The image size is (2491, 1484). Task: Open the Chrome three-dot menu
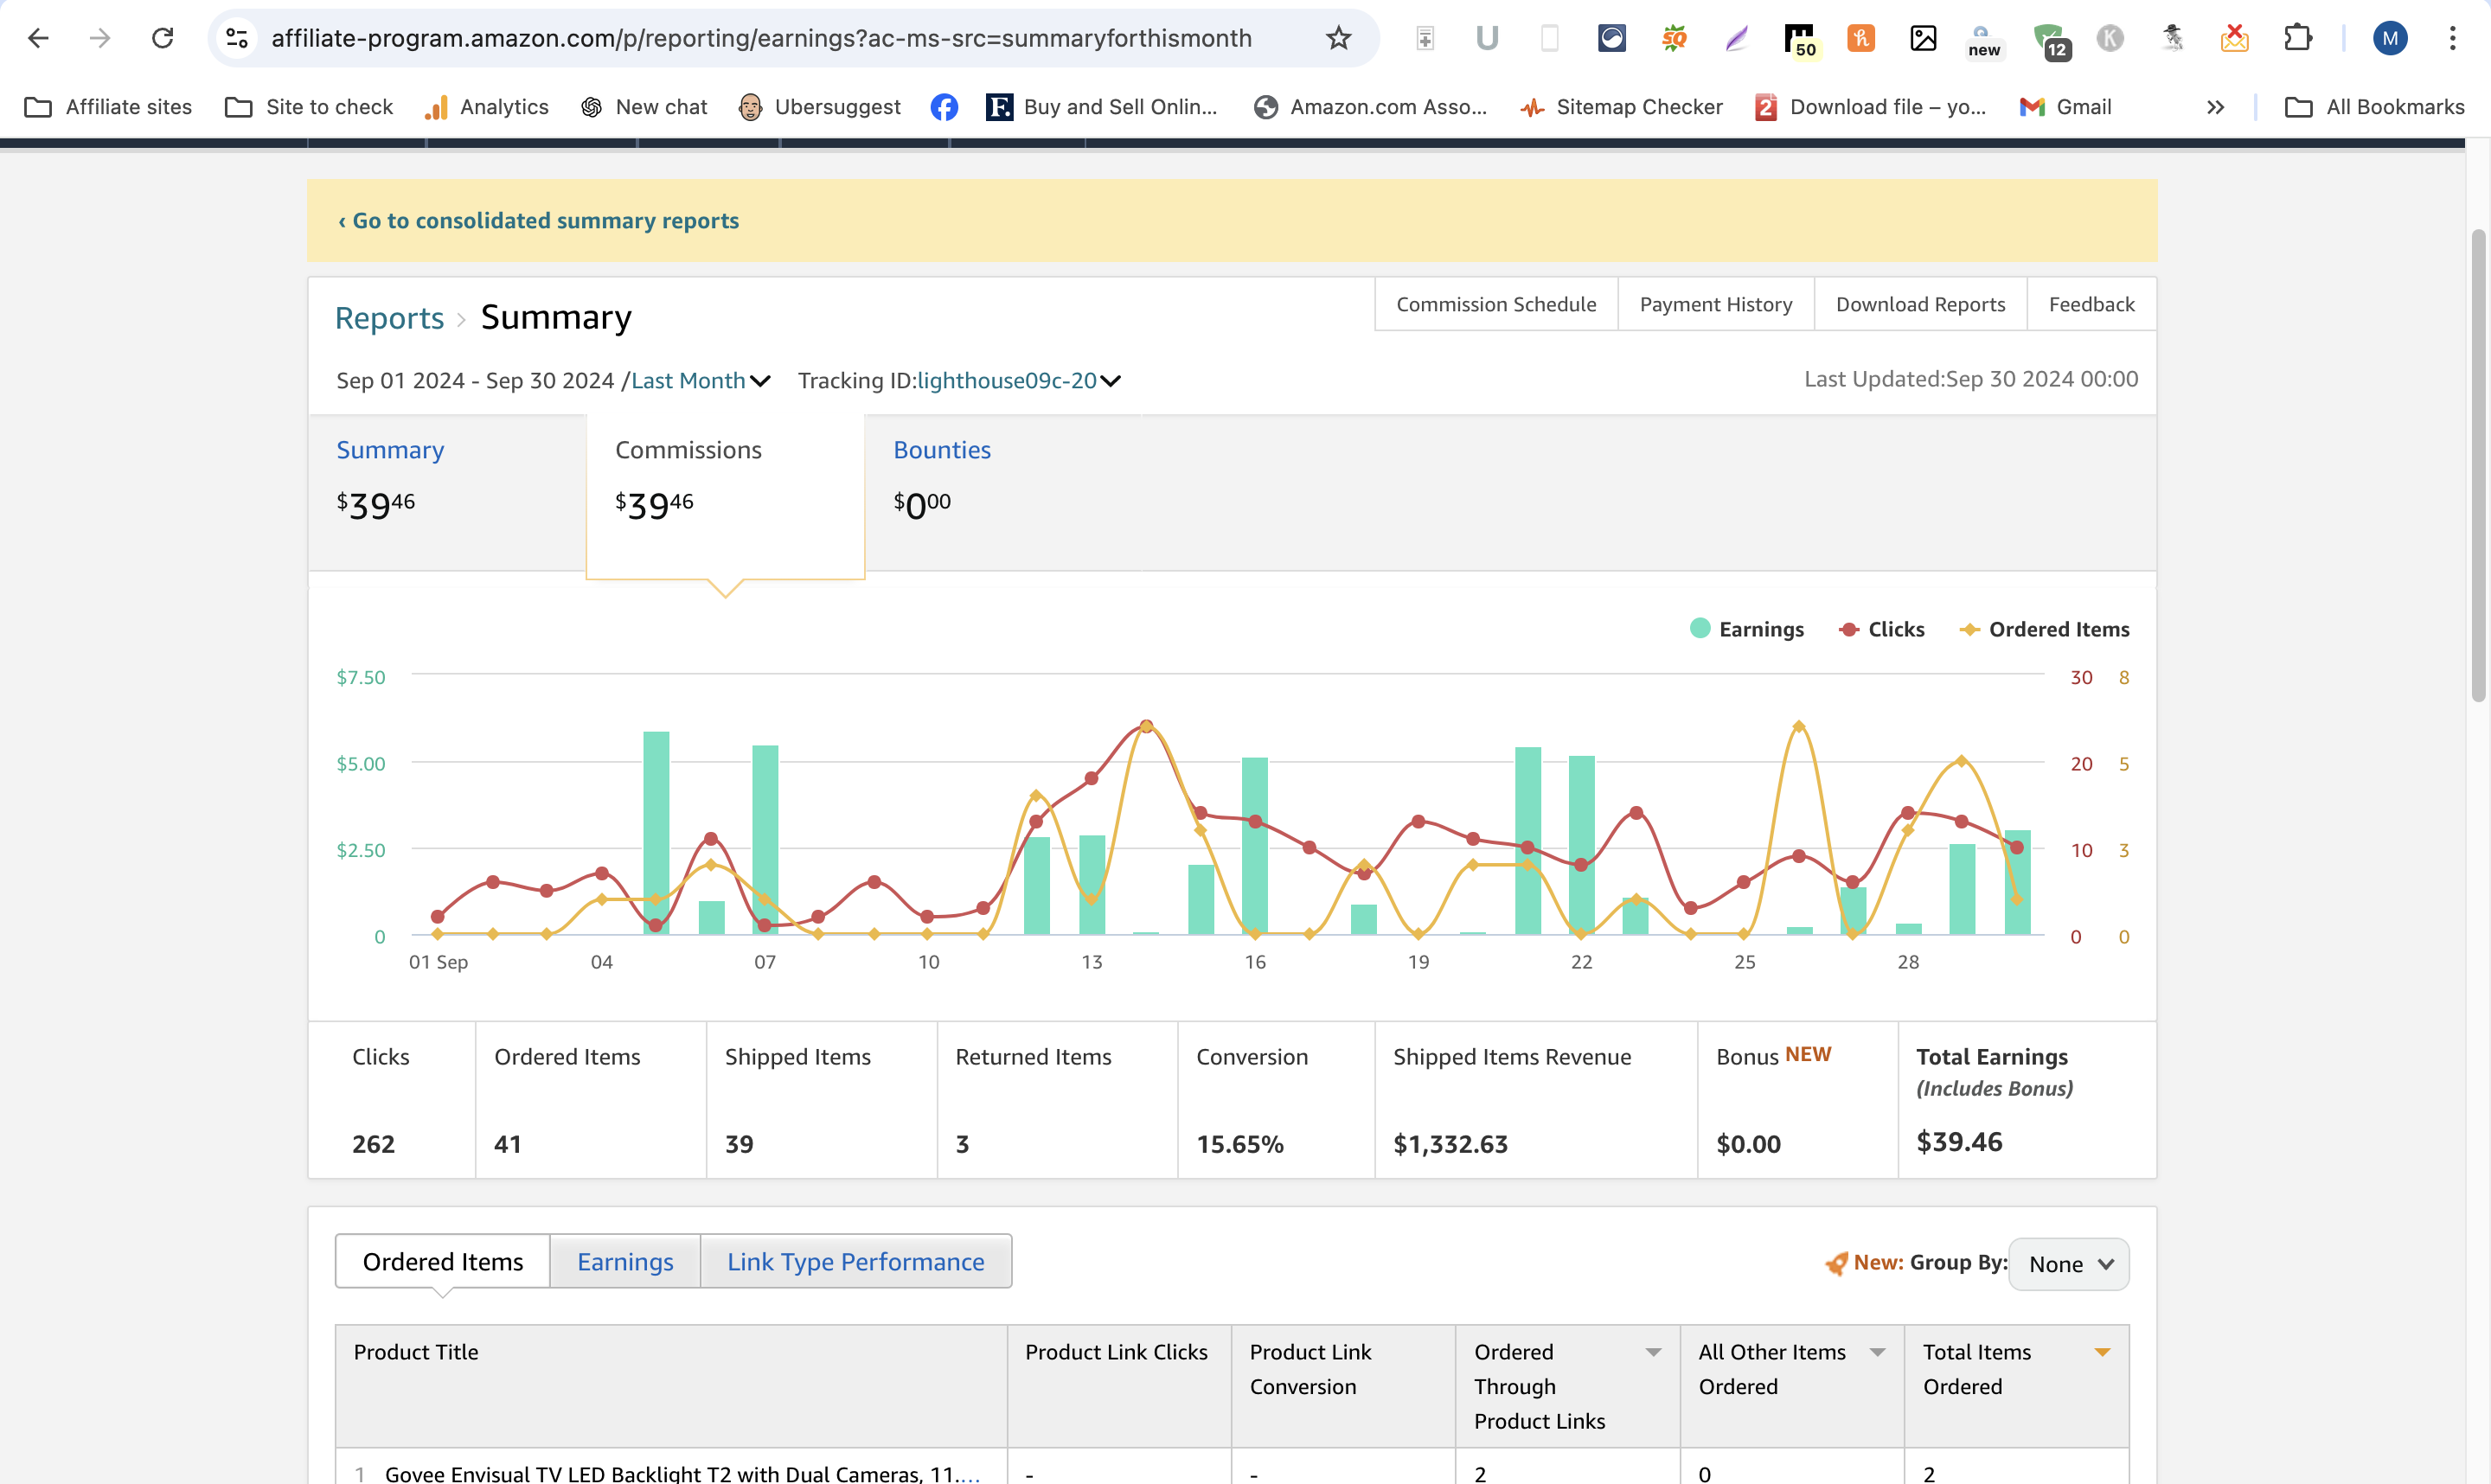[x=2453, y=38]
